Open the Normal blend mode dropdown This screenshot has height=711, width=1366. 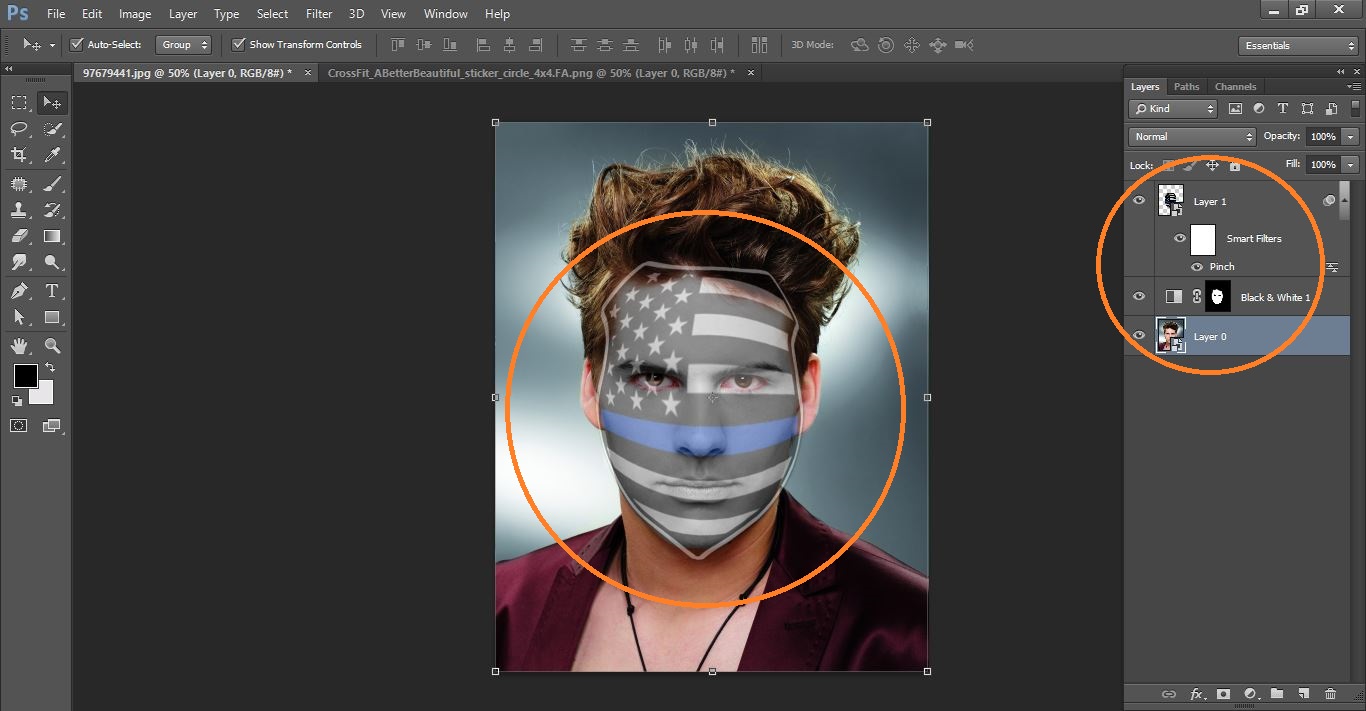click(x=1191, y=135)
